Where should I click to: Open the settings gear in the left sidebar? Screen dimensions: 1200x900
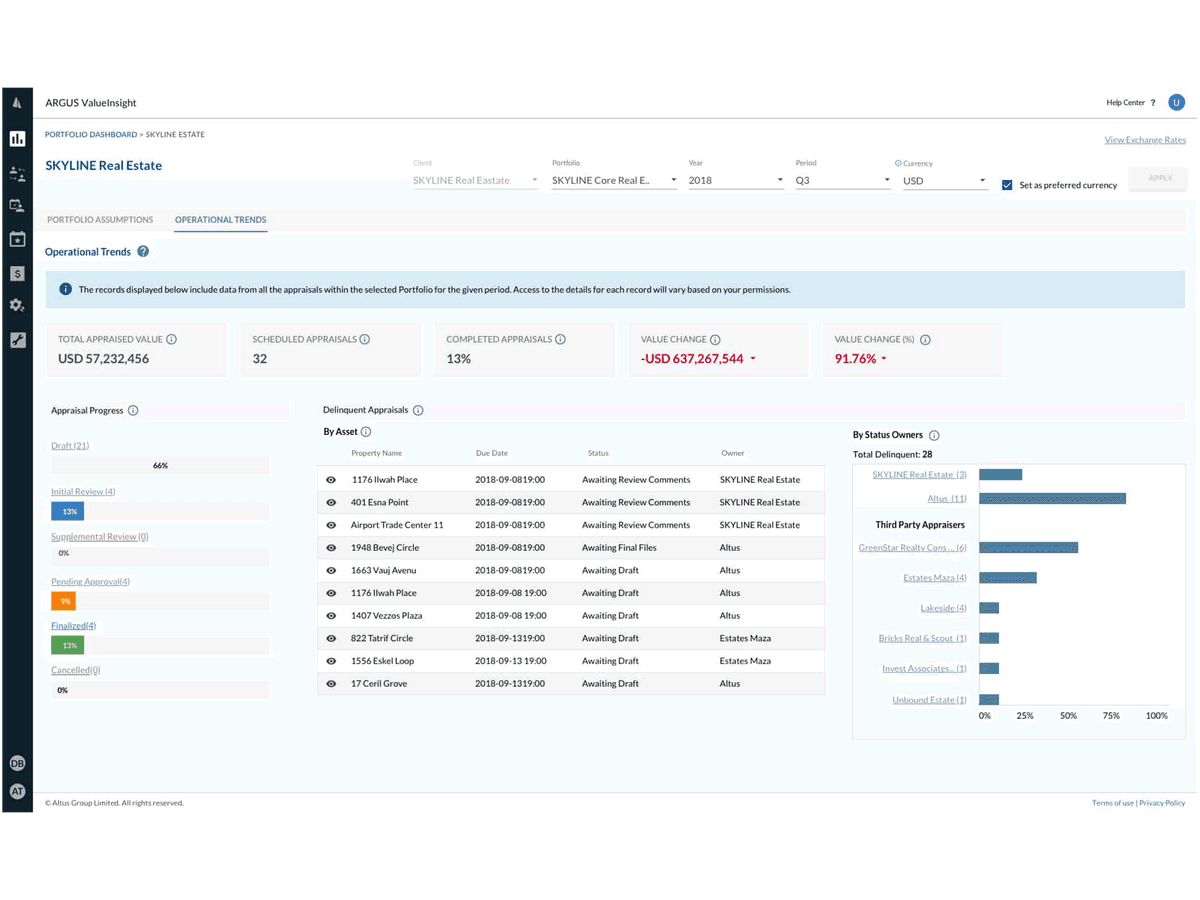[x=17, y=306]
